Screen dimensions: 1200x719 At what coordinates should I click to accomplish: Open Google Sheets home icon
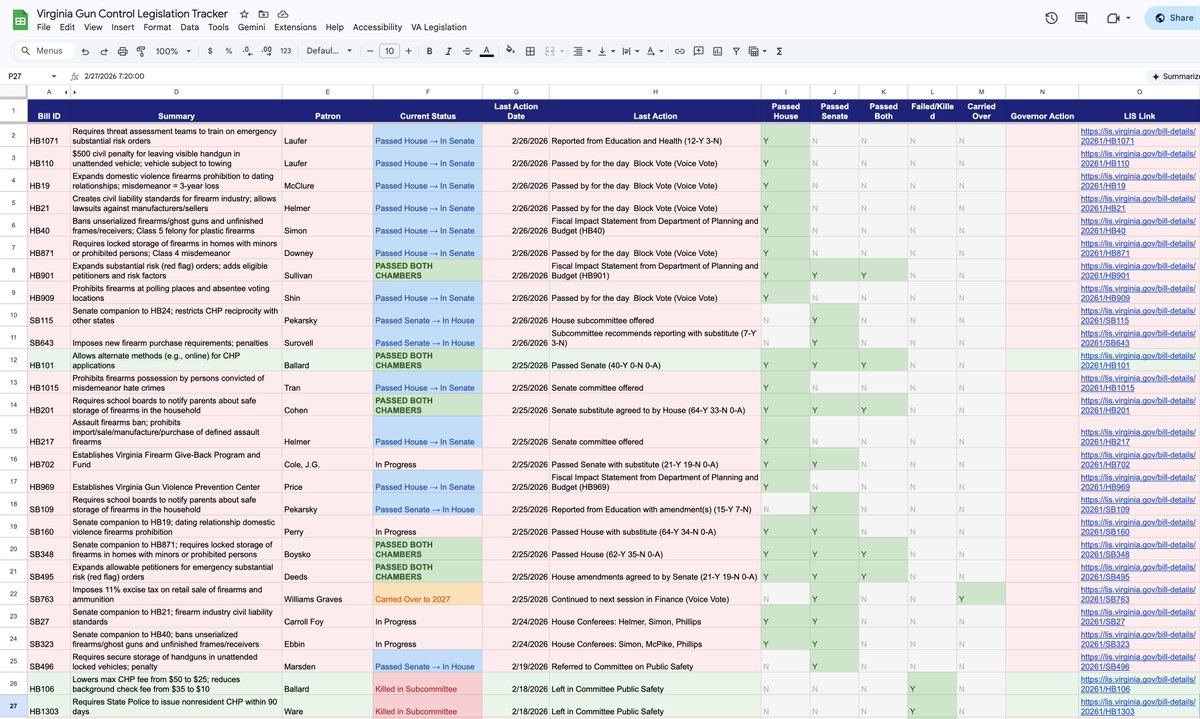coord(19,19)
